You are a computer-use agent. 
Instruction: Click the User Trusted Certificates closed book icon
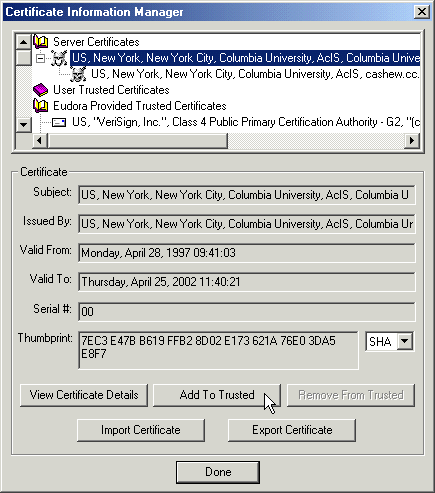[x=41, y=90]
